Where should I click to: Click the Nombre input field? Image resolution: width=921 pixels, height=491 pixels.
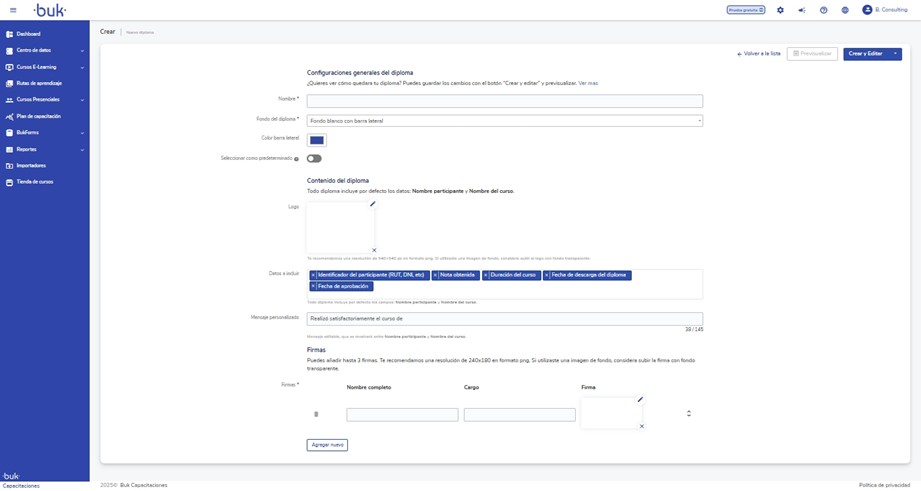[x=504, y=101]
